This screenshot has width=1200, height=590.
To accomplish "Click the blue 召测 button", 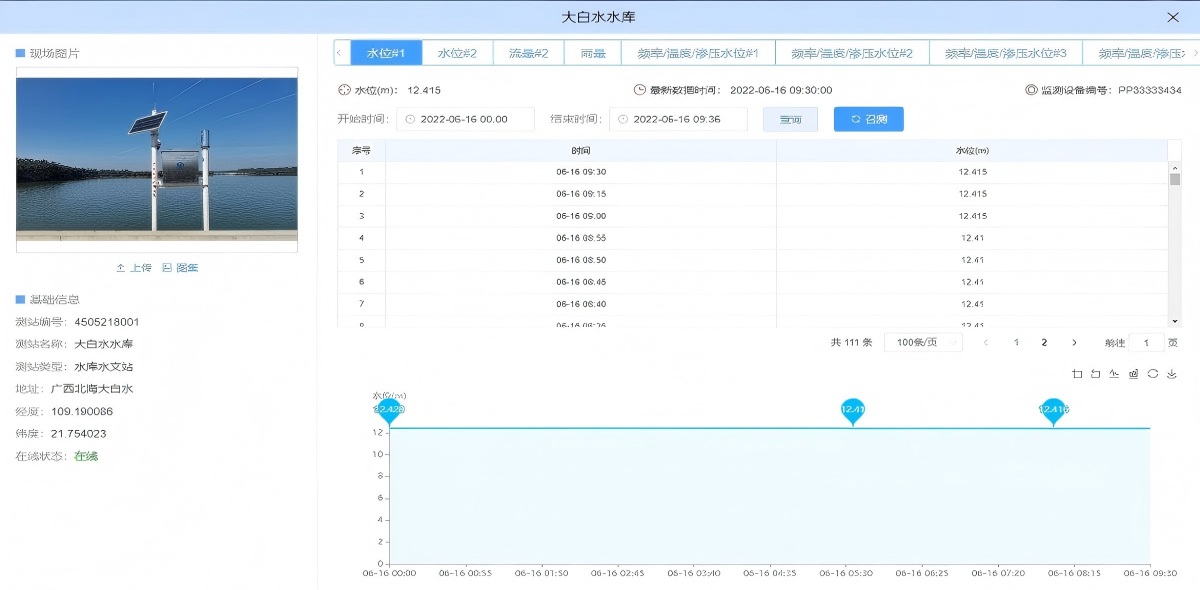I will point(868,119).
